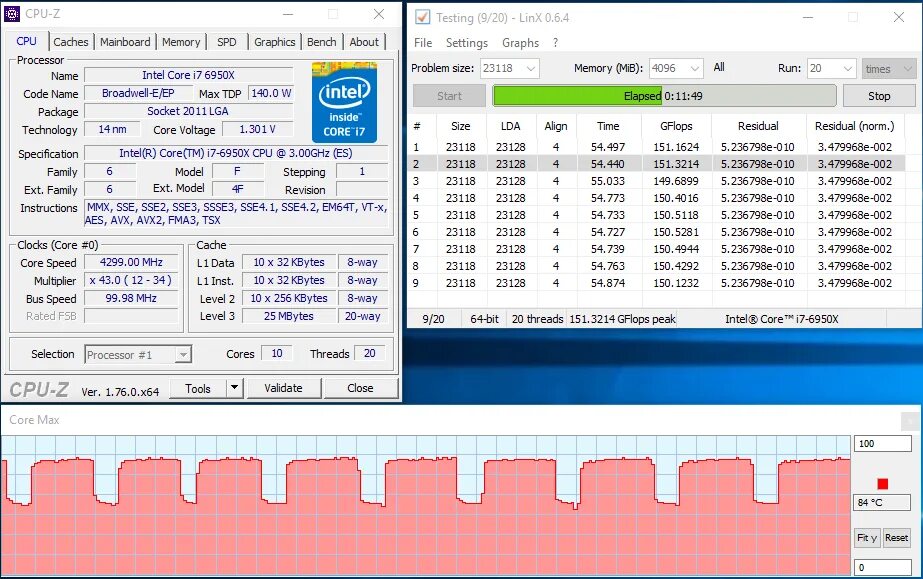Click the Close button in CPU-Z
Viewport: 923px width, 579px height.
tap(360, 388)
